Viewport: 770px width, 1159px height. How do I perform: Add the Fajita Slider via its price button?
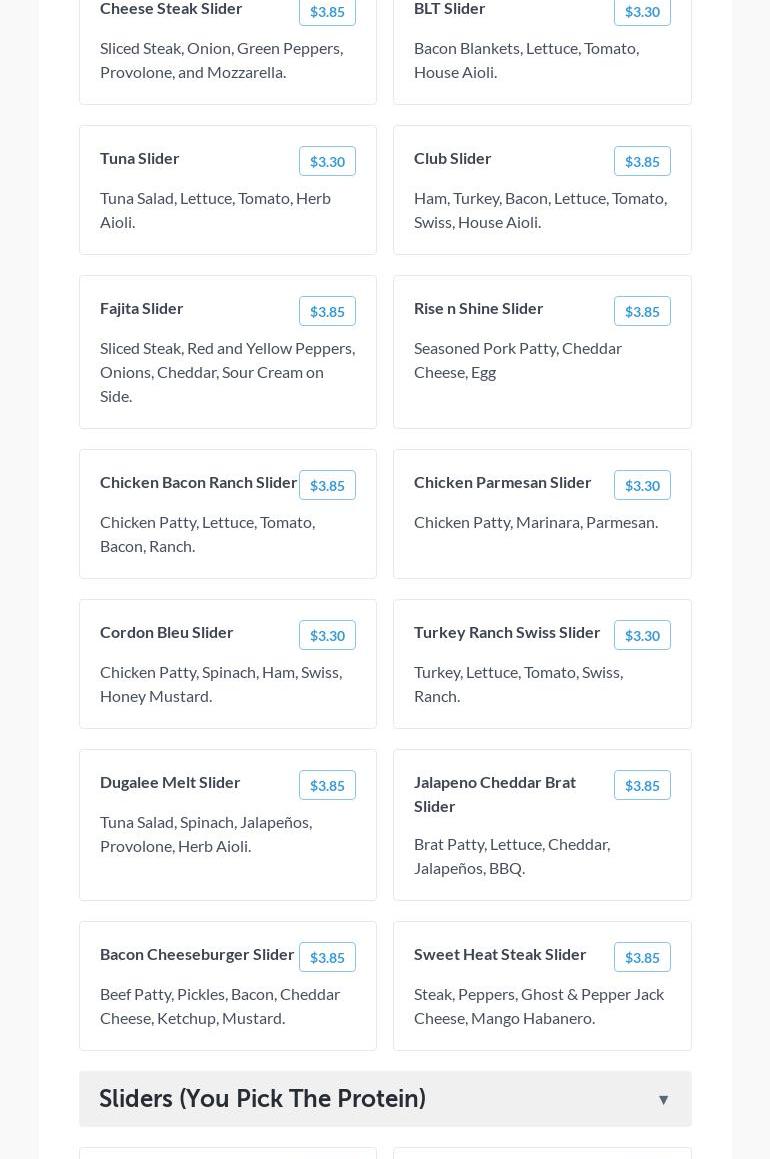pos(327,311)
